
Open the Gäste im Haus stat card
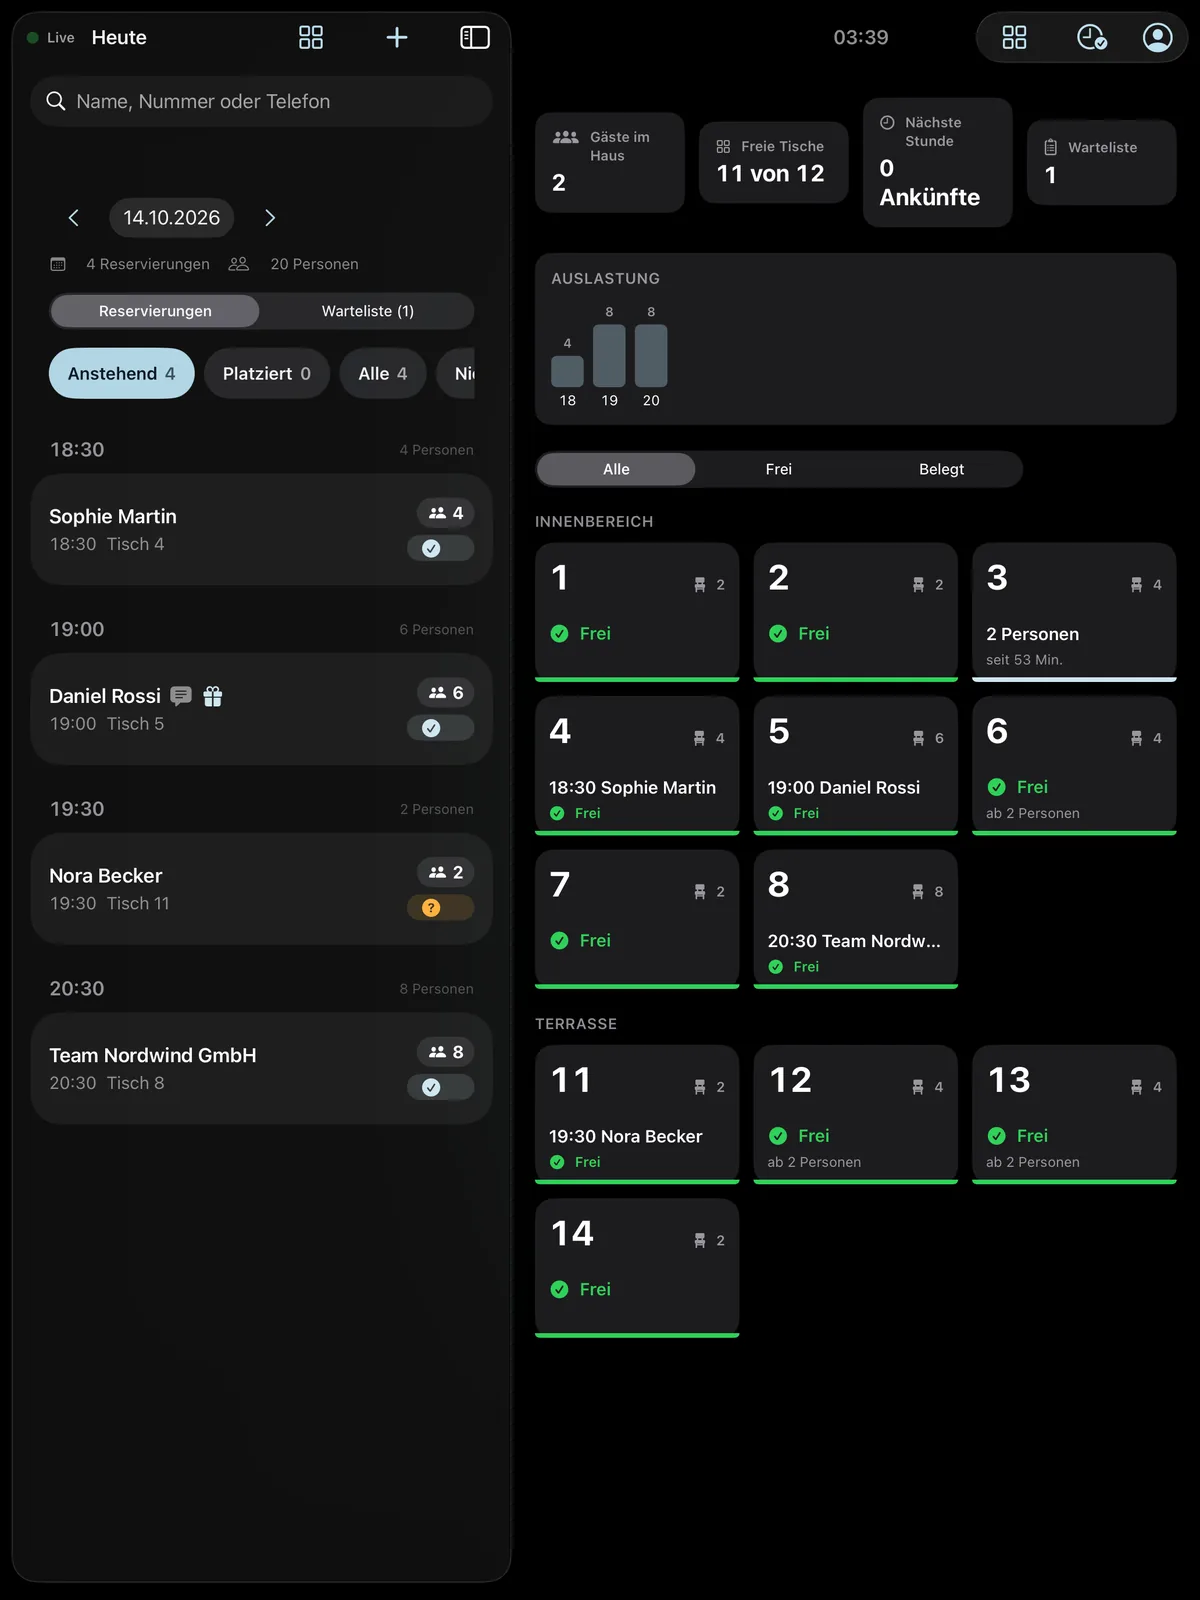tap(610, 162)
